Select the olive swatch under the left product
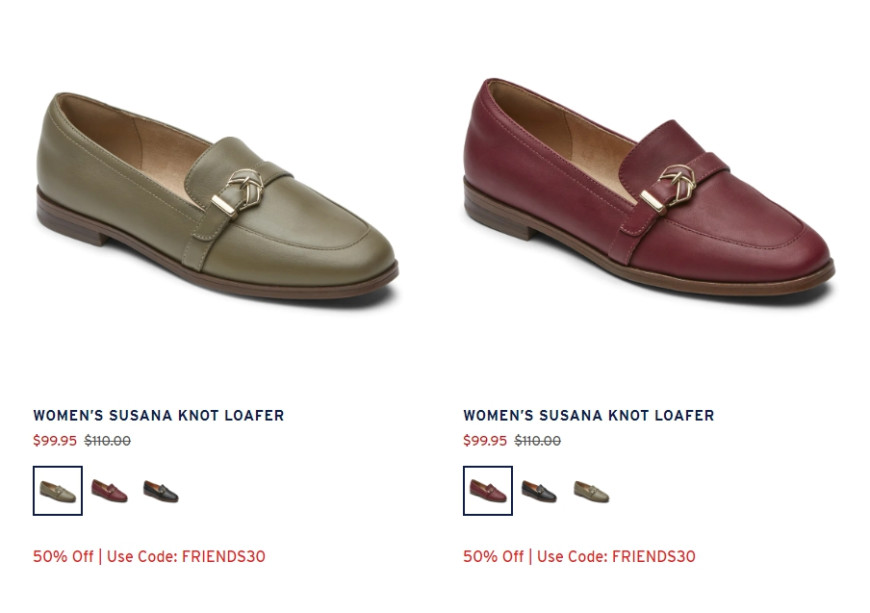The width and height of the screenshot is (870, 613). tap(58, 491)
